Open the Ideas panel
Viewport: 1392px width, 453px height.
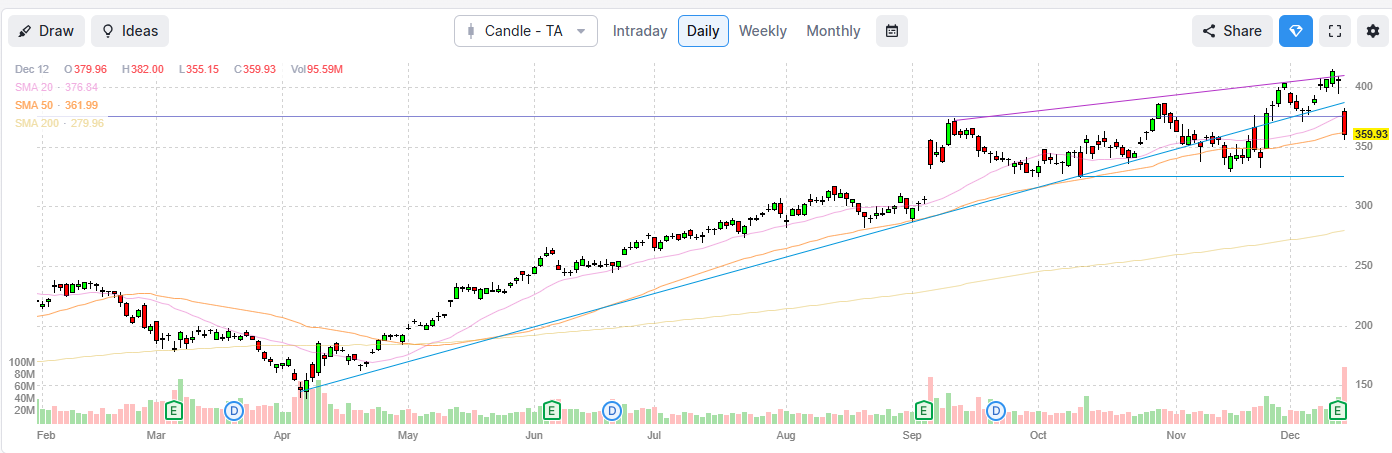point(130,31)
